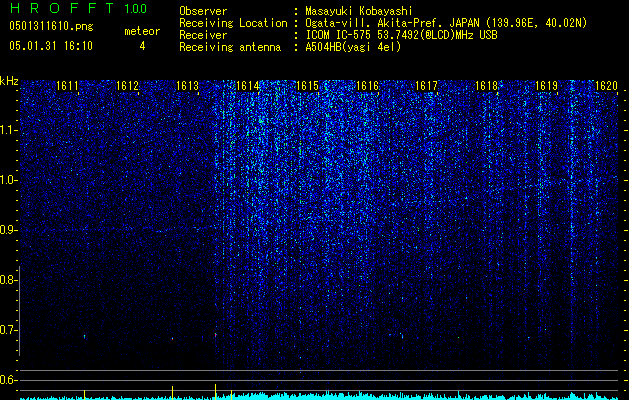Click the Receiving antenna label
This screenshot has height=400, width=629.
point(230,47)
